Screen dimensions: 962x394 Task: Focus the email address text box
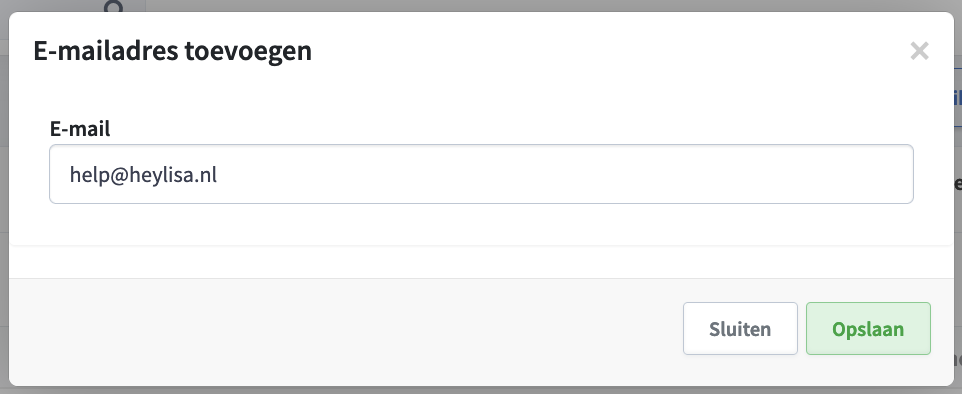pos(481,174)
